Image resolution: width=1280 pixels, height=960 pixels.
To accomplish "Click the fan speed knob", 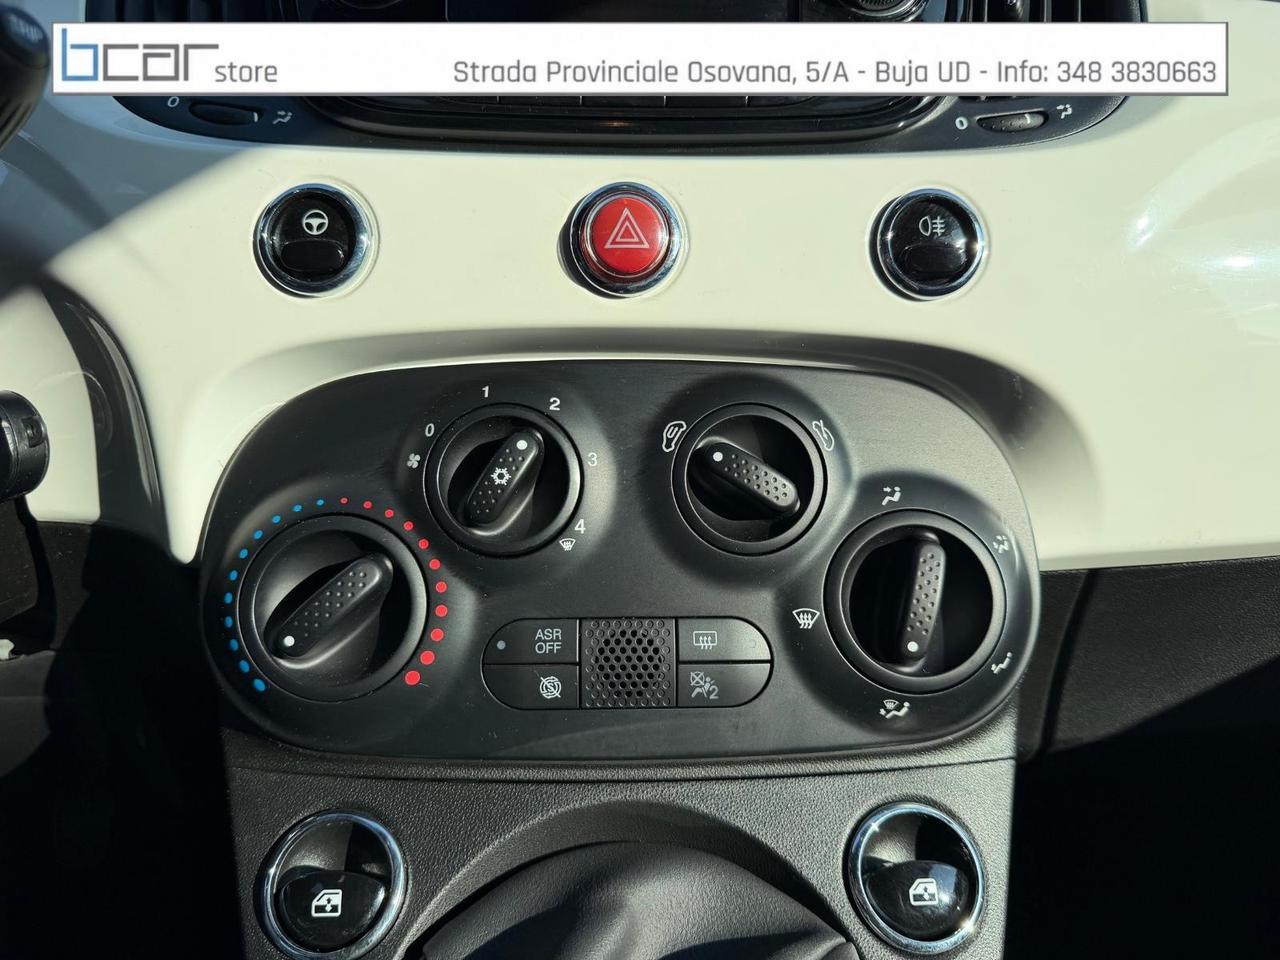I will coord(504,479).
